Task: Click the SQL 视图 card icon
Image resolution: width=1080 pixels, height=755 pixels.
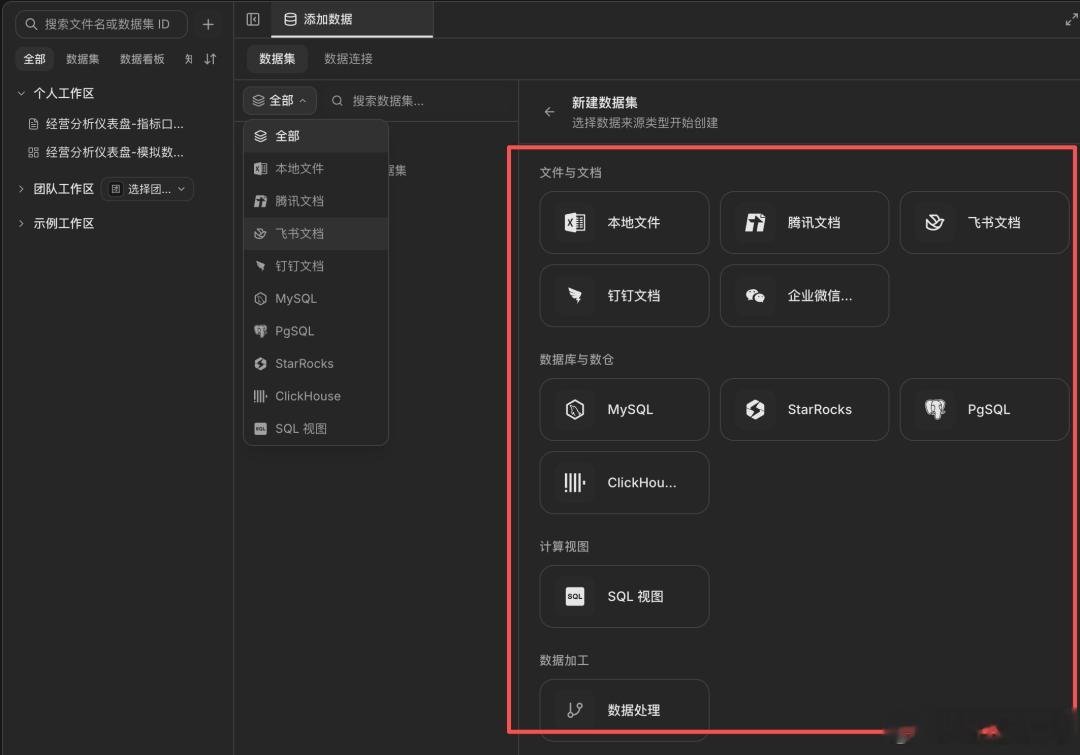Action: 574,597
